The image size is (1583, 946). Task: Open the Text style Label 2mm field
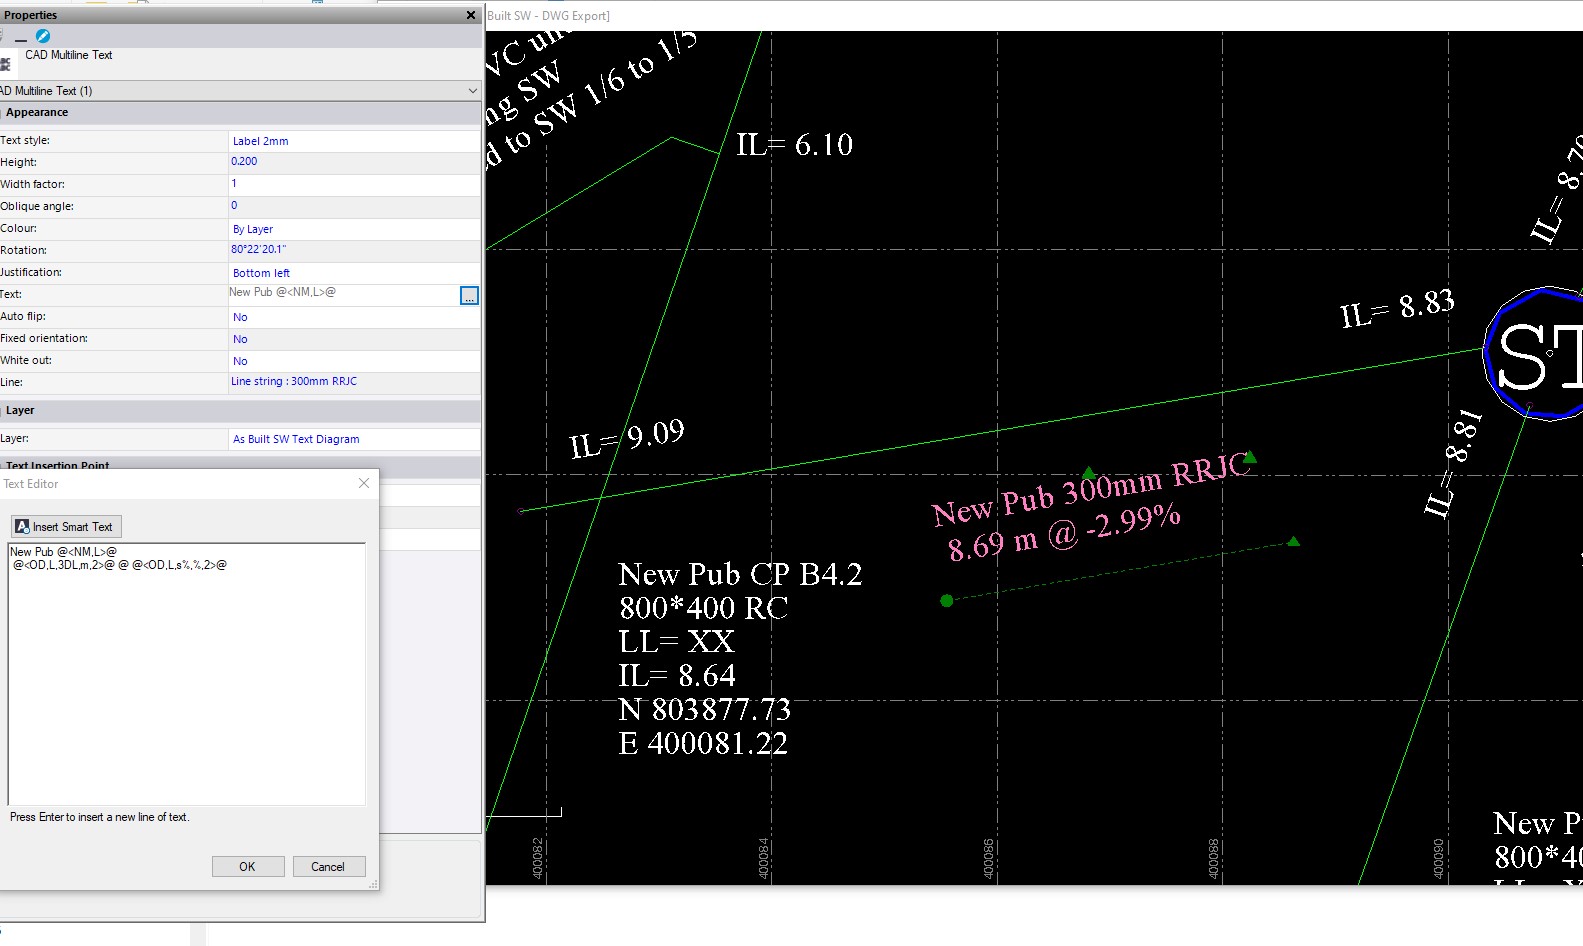pyautogui.click(x=353, y=141)
